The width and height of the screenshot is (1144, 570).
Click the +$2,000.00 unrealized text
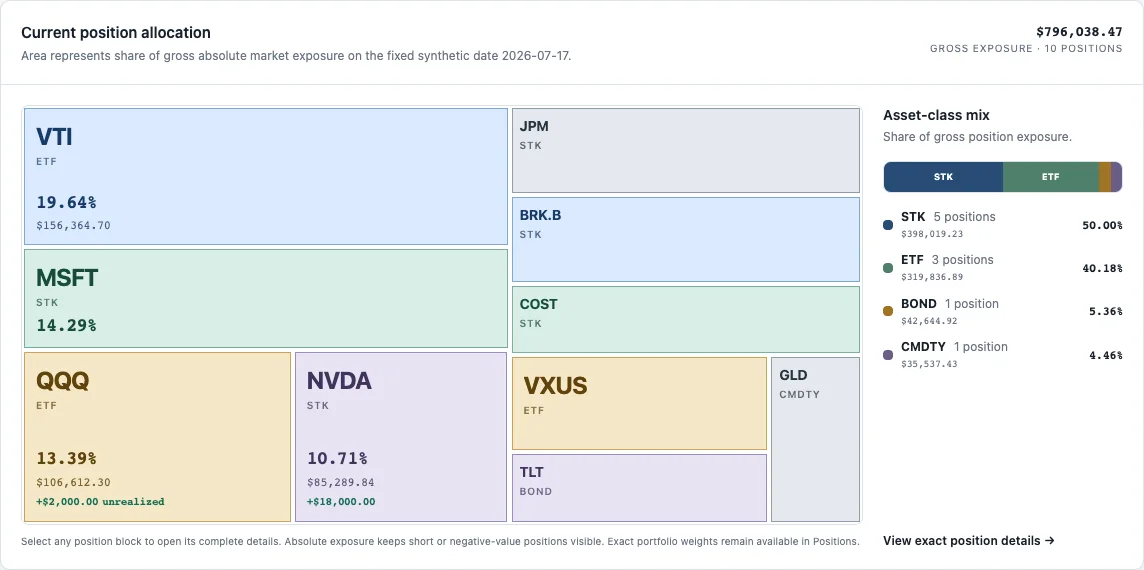tap(100, 501)
